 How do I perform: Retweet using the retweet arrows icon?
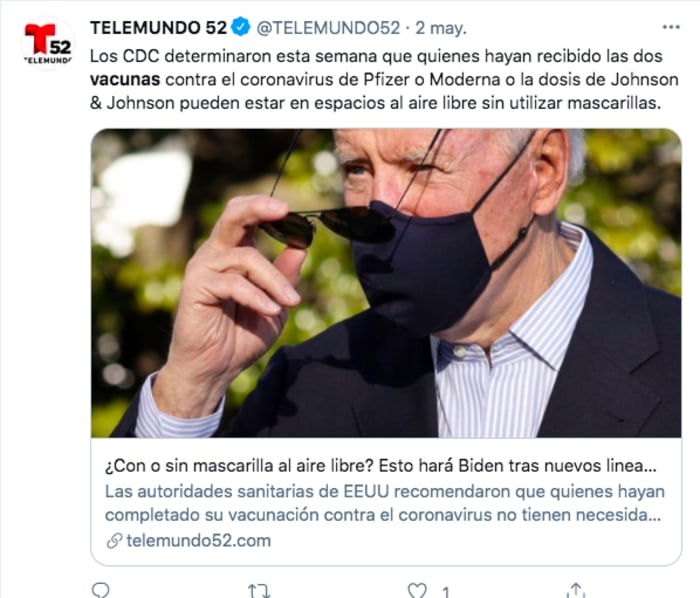[x=259, y=591]
